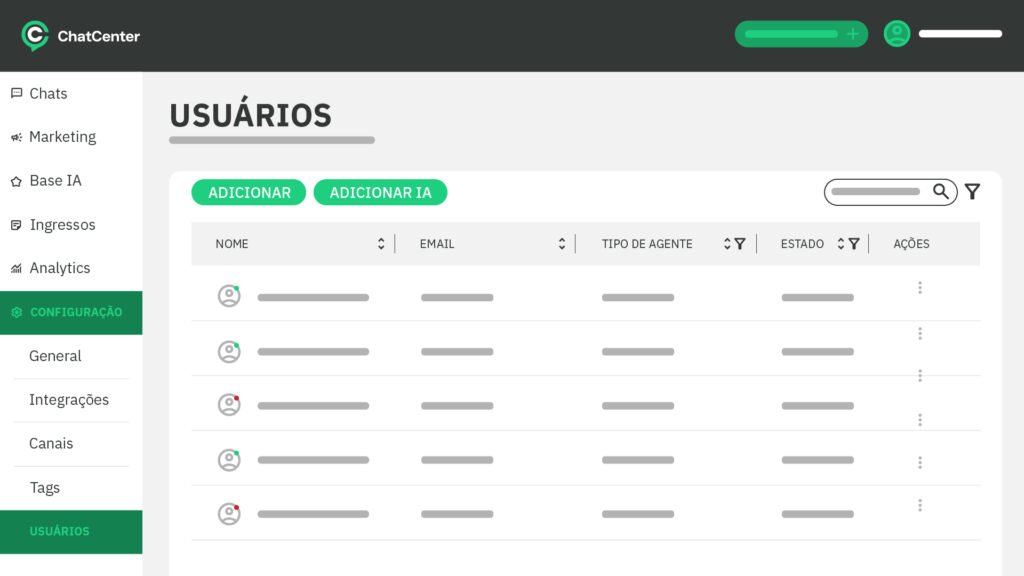Open the Chats section in sidebar
This screenshot has height=576, width=1024.
point(48,94)
